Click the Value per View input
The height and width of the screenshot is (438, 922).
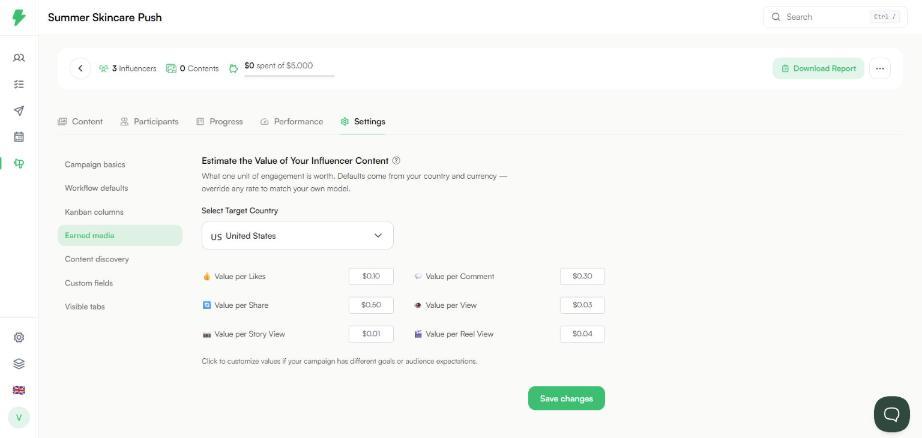[582, 305]
